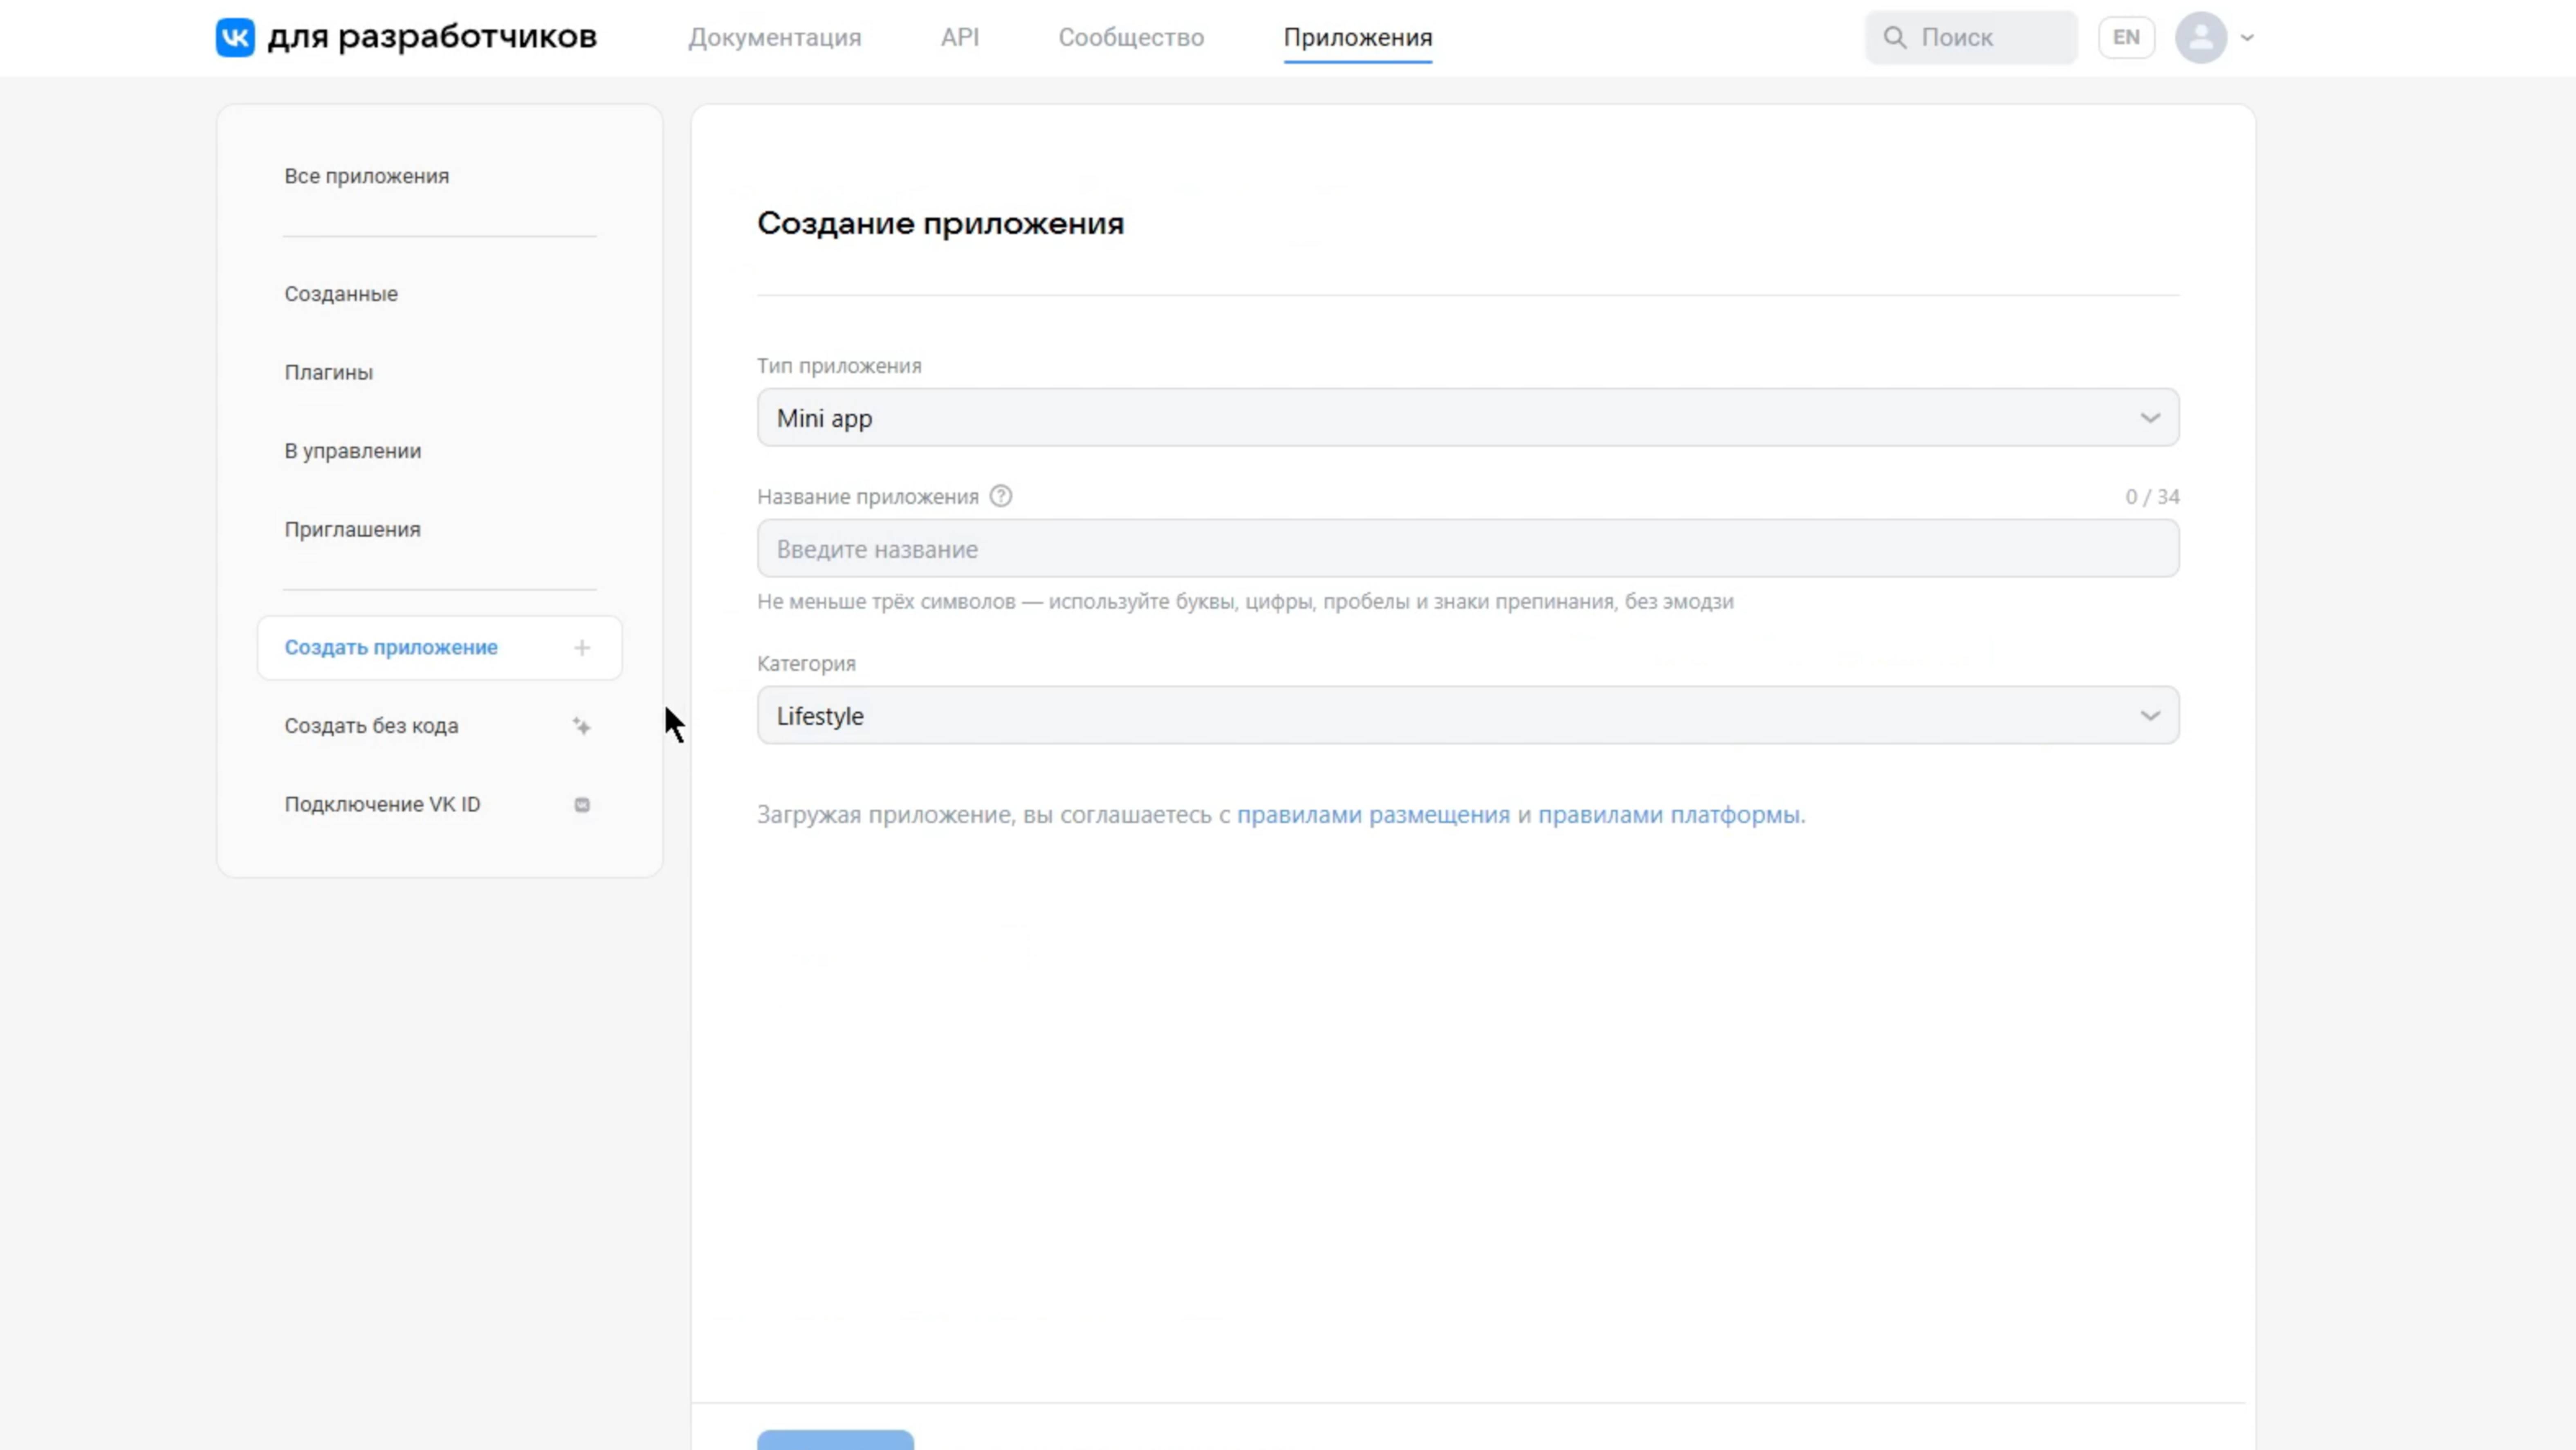This screenshot has height=1450, width=2576.
Task: Click the 0 / 34 character counter
Action: coord(2152,496)
